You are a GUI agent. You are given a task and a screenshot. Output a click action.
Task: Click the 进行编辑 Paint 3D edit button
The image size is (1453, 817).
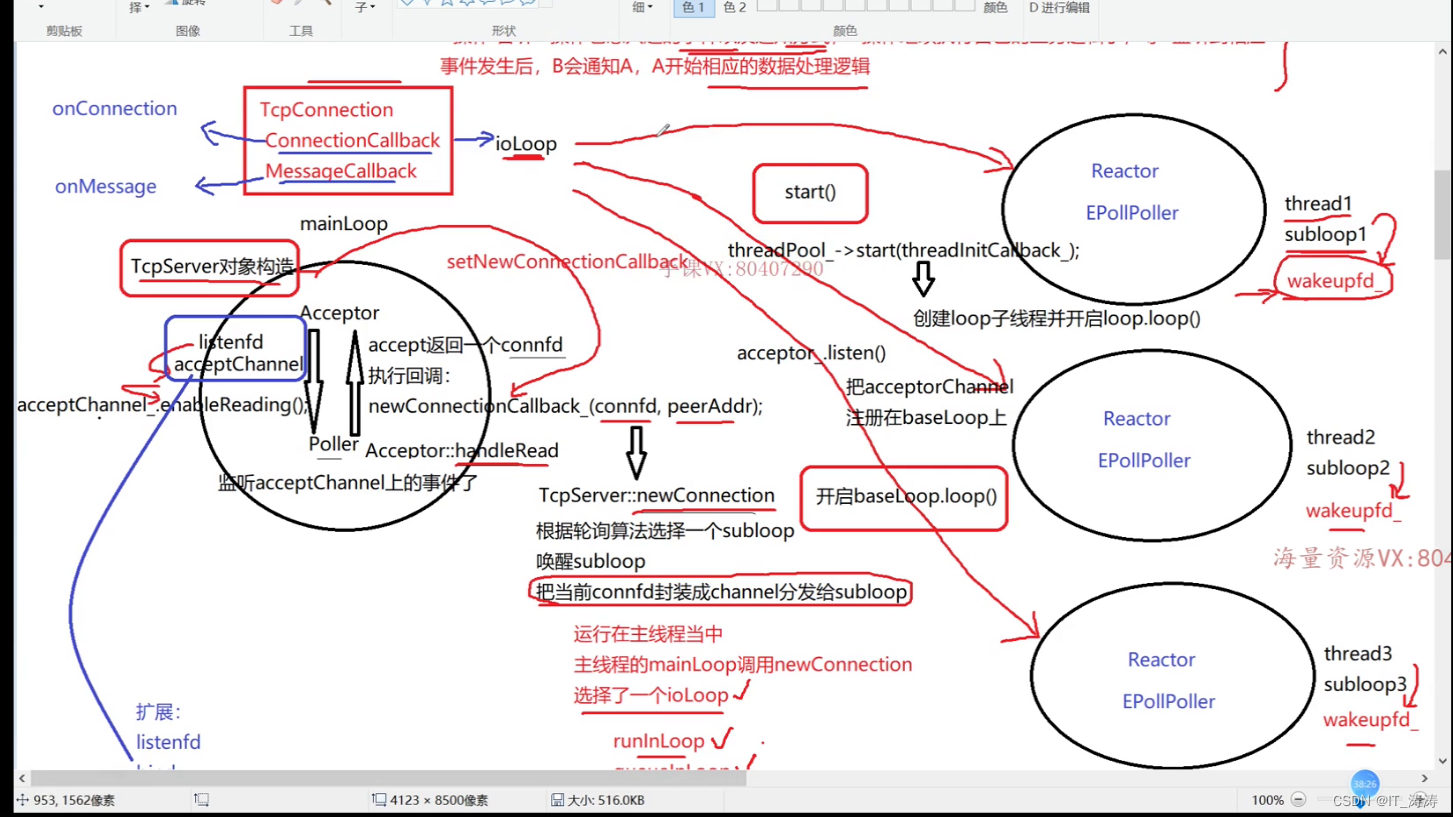1059,8
